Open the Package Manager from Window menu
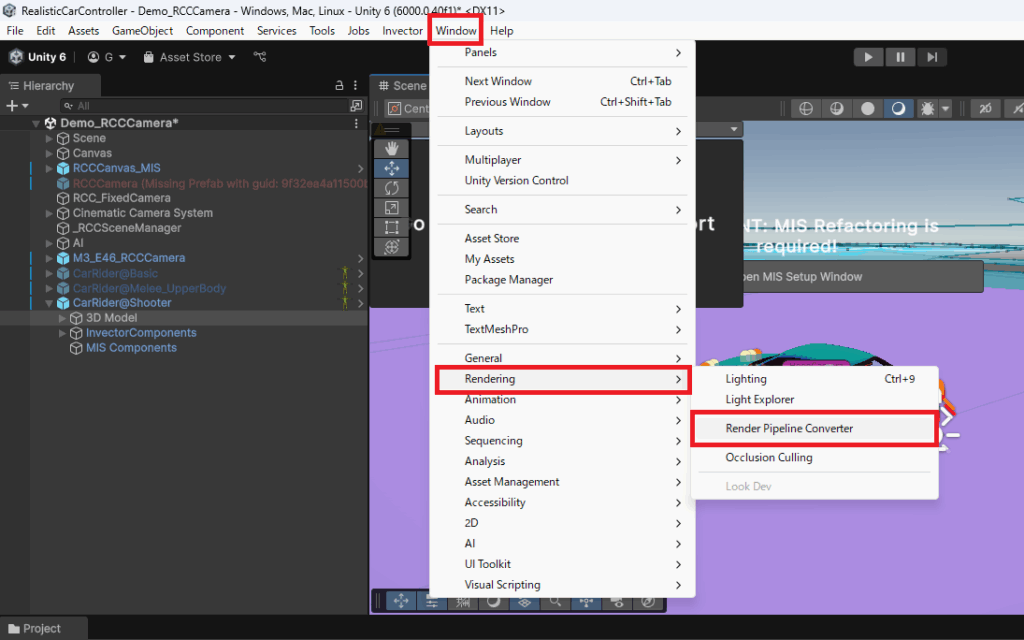The width and height of the screenshot is (1024, 640). click(x=508, y=280)
